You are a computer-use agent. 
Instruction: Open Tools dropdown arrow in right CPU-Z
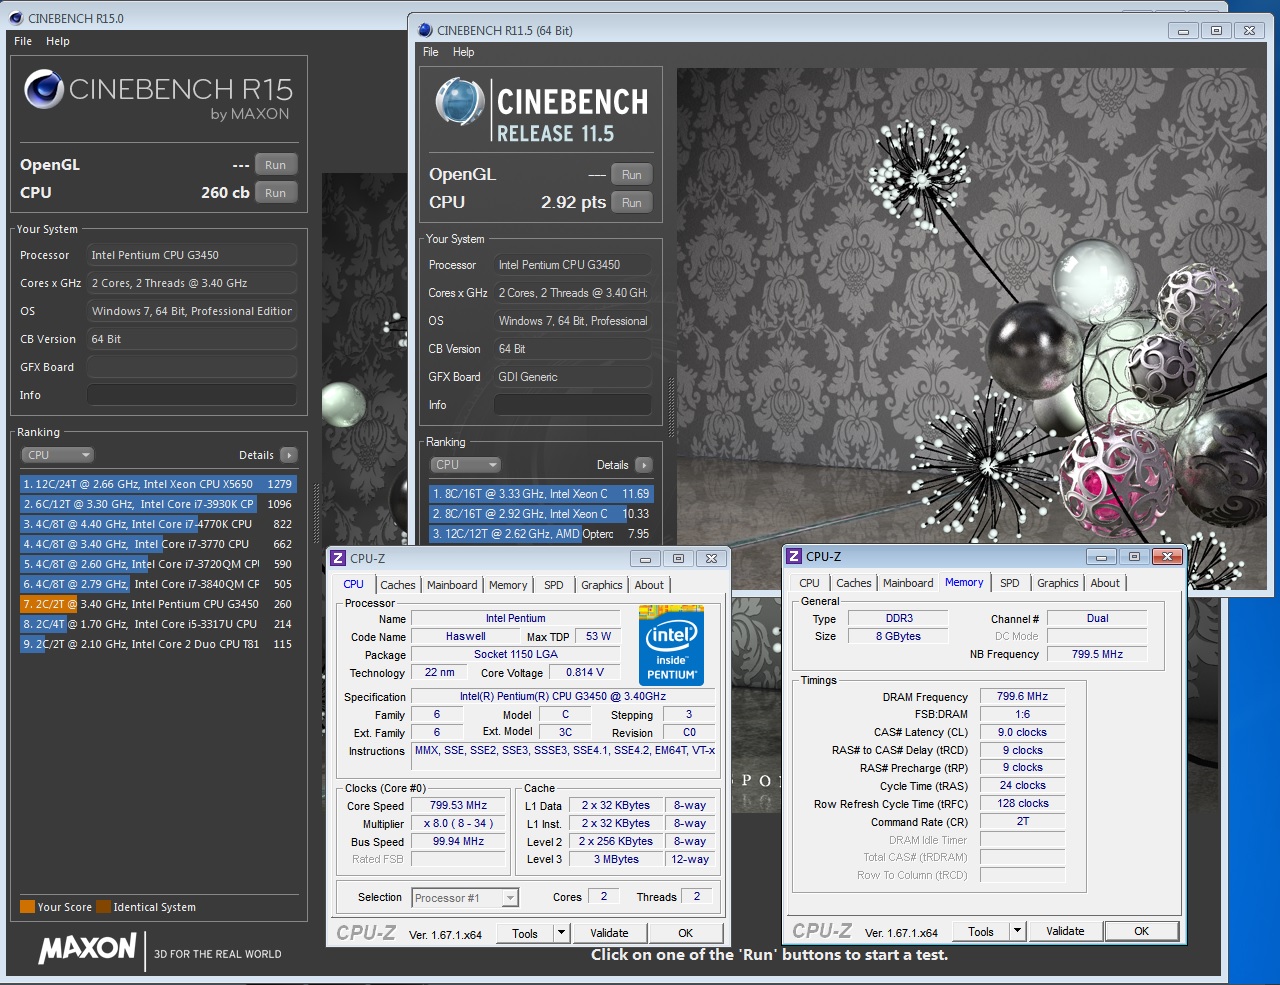click(x=1017, y=931)
